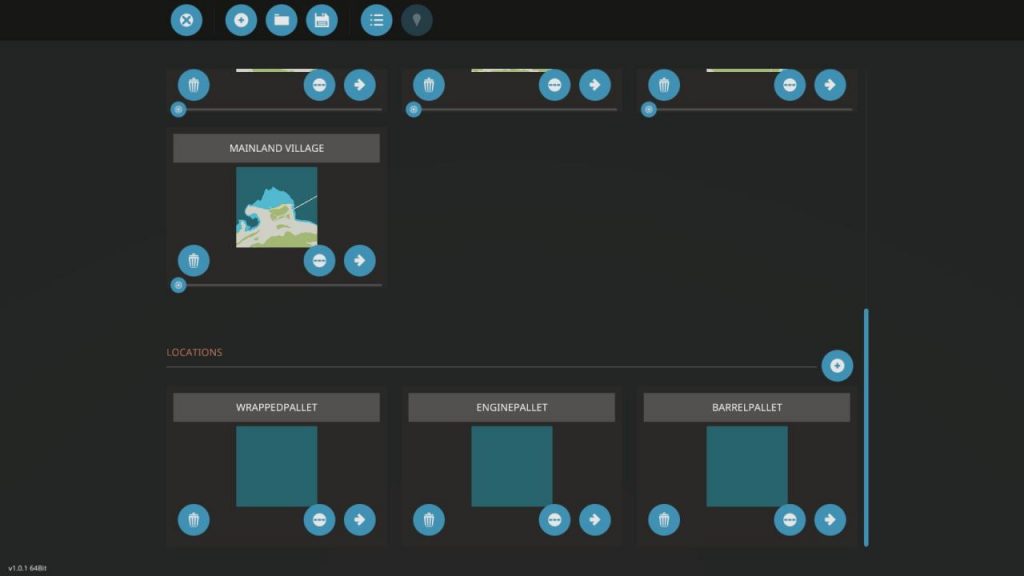The width and height of the screenshot is (1024, 576).
Task: Open ENGINEPALLET using its arrow button
Action: pos(595,520)
